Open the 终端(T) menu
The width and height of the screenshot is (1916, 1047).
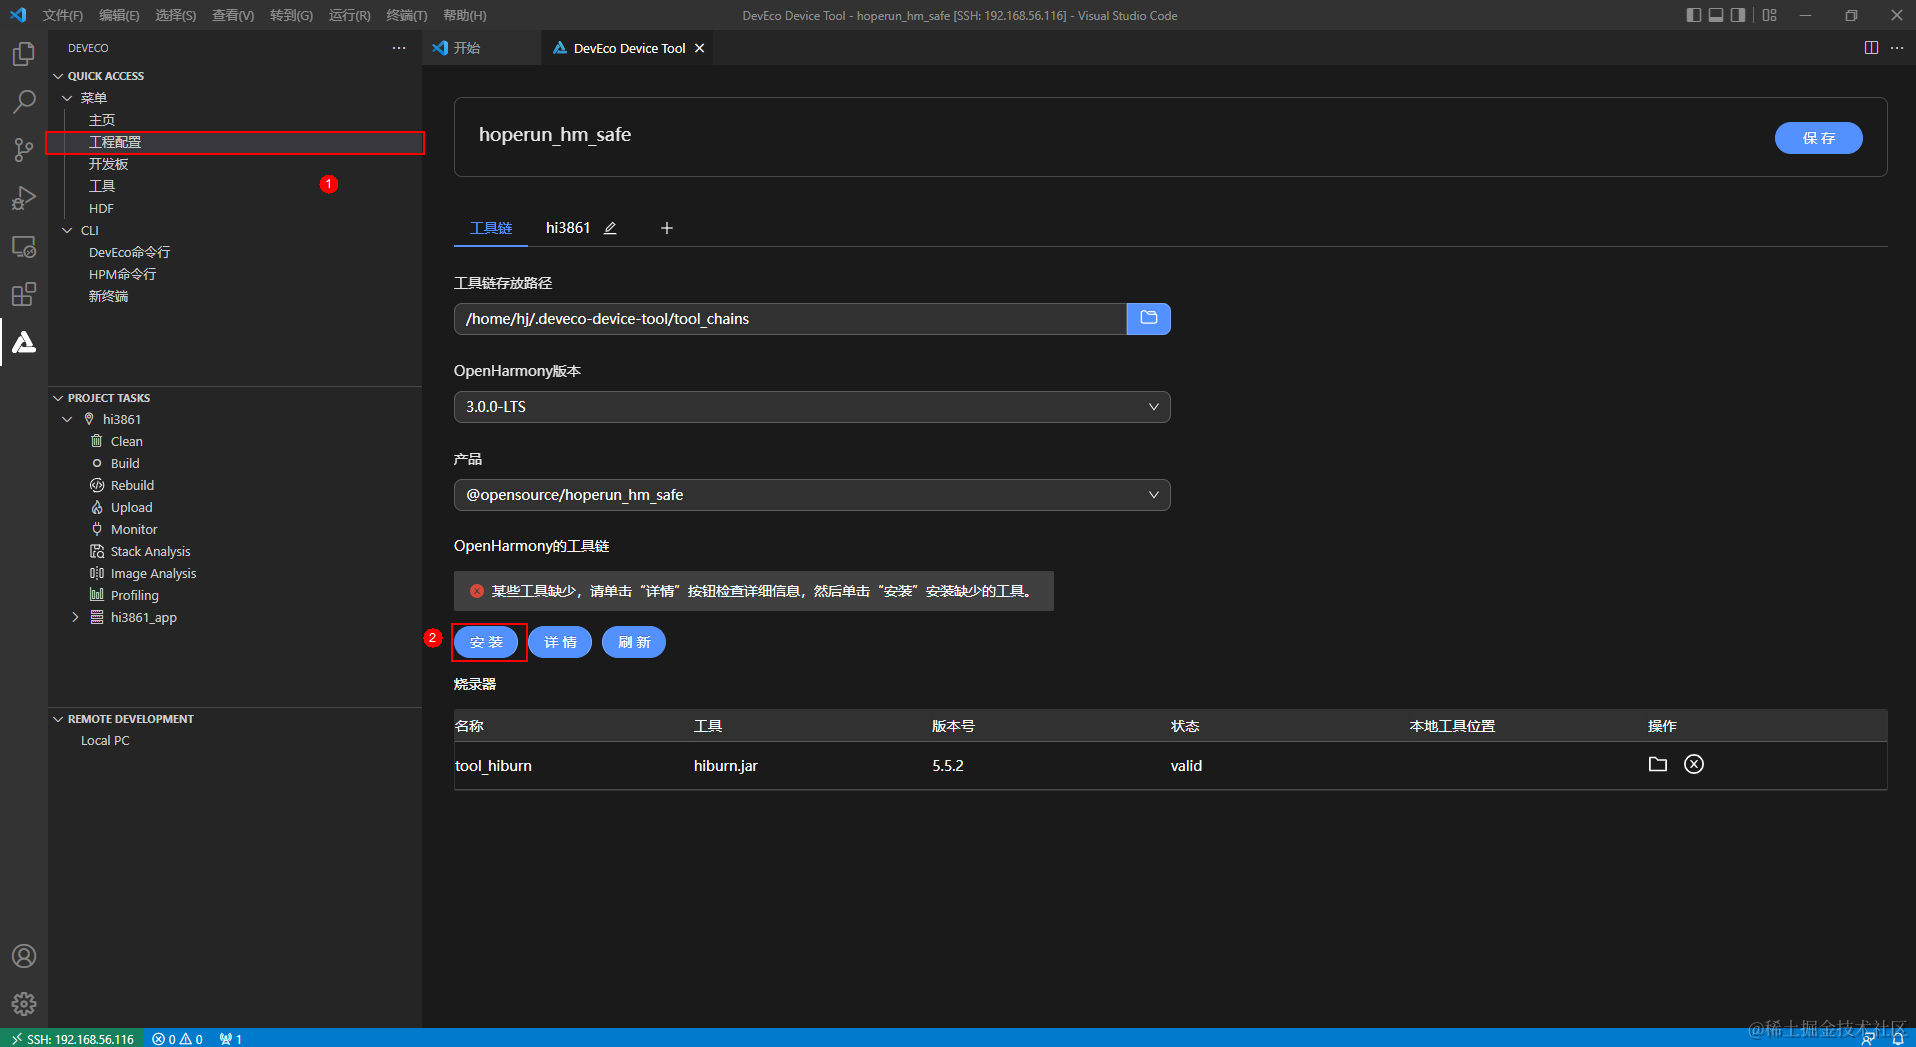click(407, 15)
